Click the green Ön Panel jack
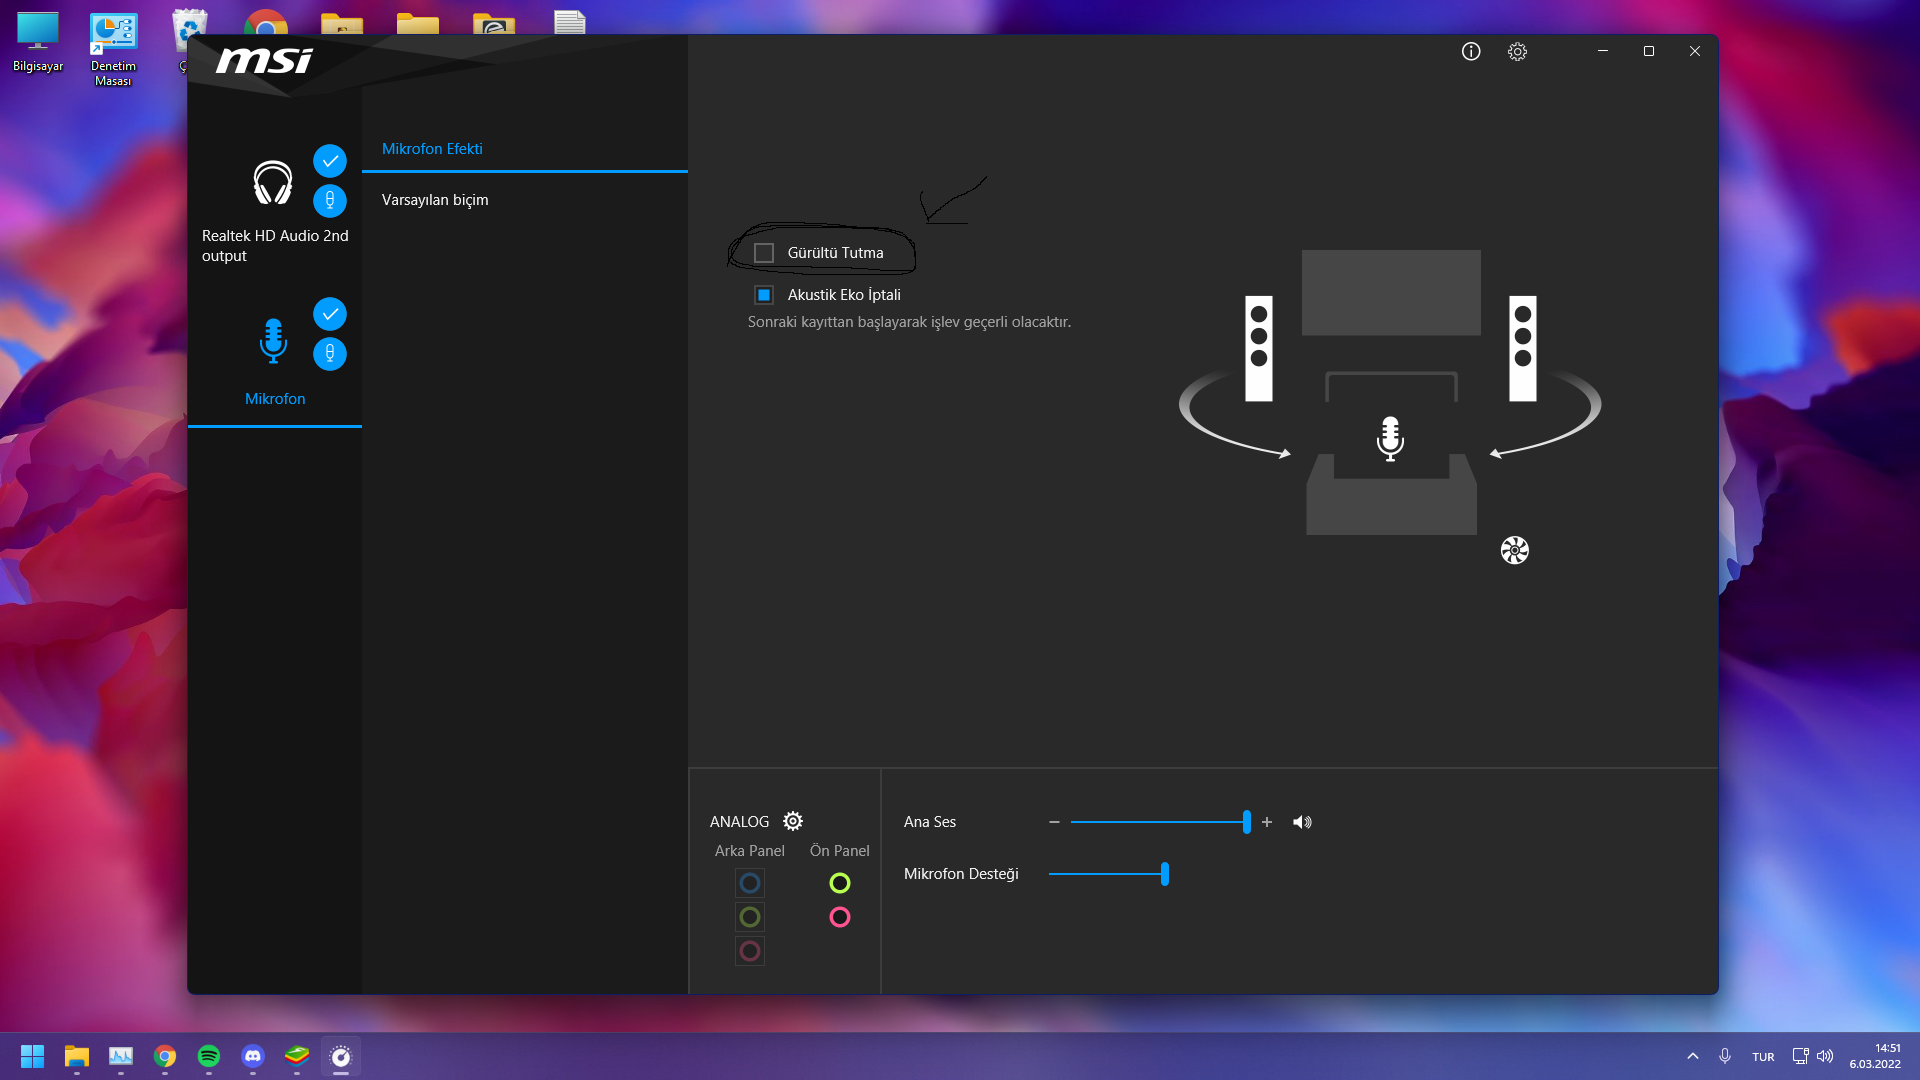1920x1080 pixels. 840,883
